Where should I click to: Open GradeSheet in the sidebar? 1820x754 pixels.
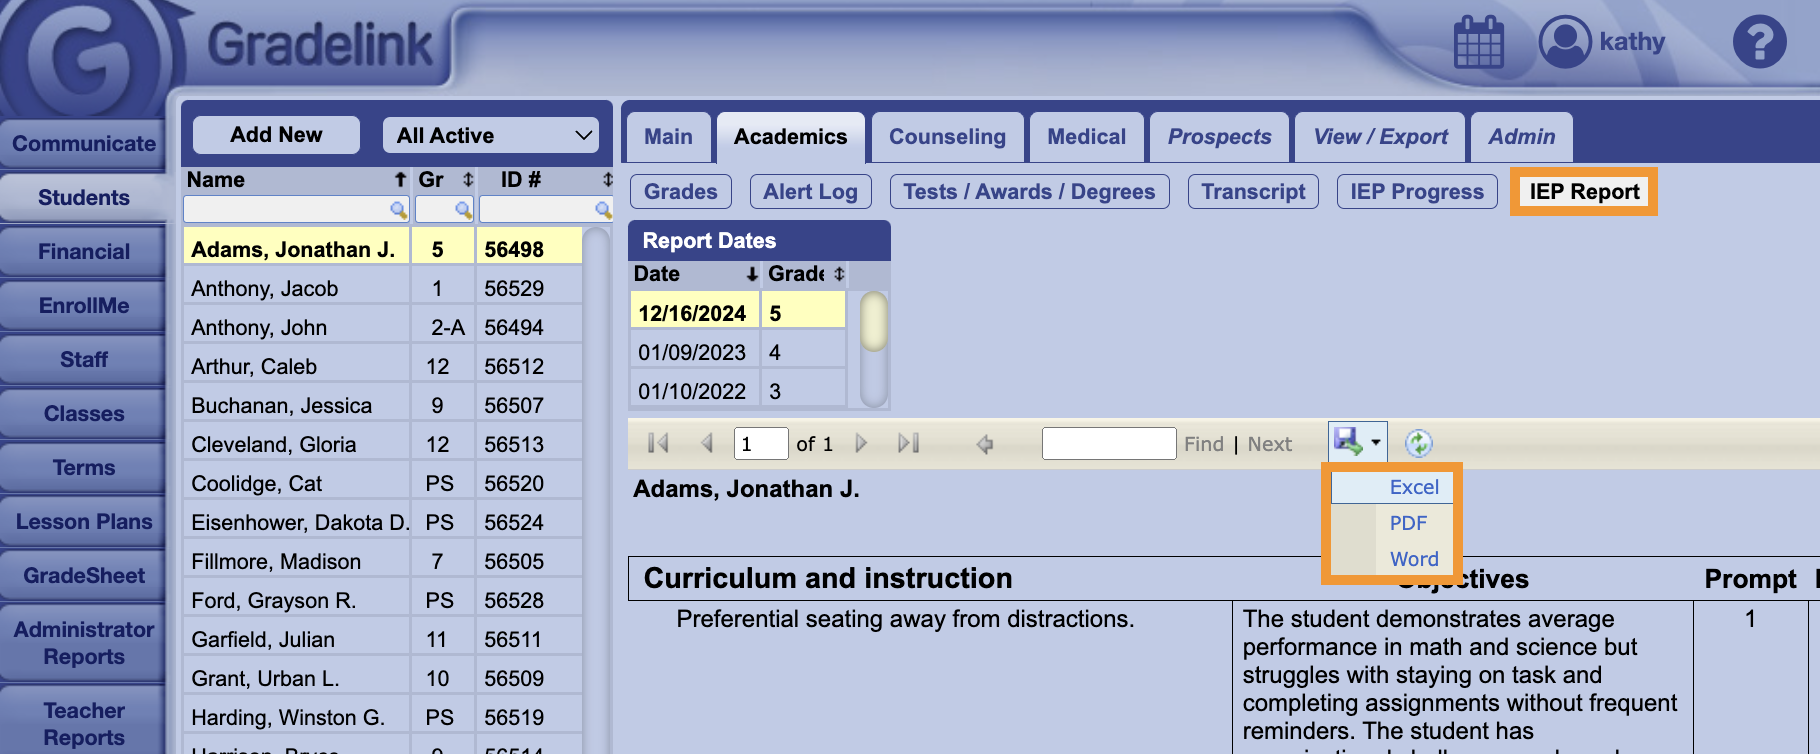83,576
